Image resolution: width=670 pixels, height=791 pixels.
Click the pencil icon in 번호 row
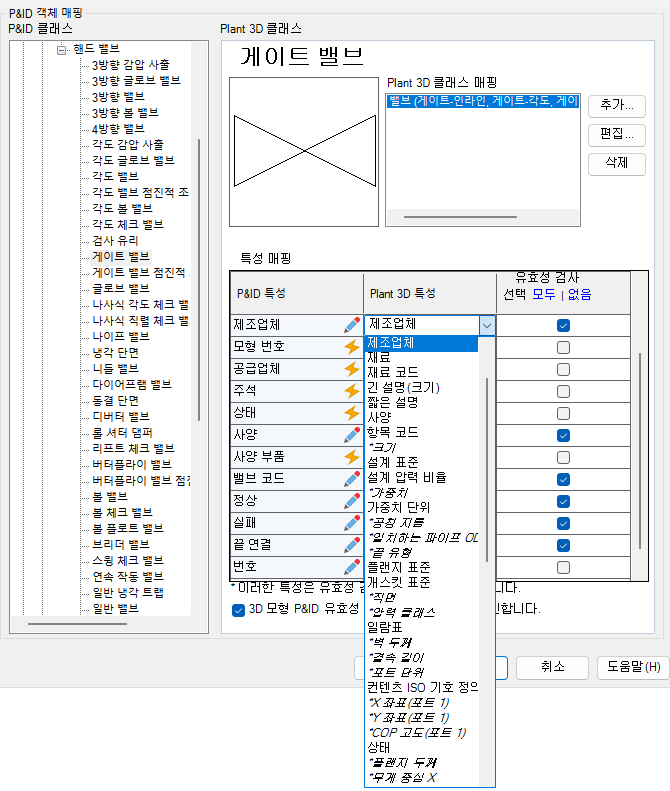tap(352, 567)
